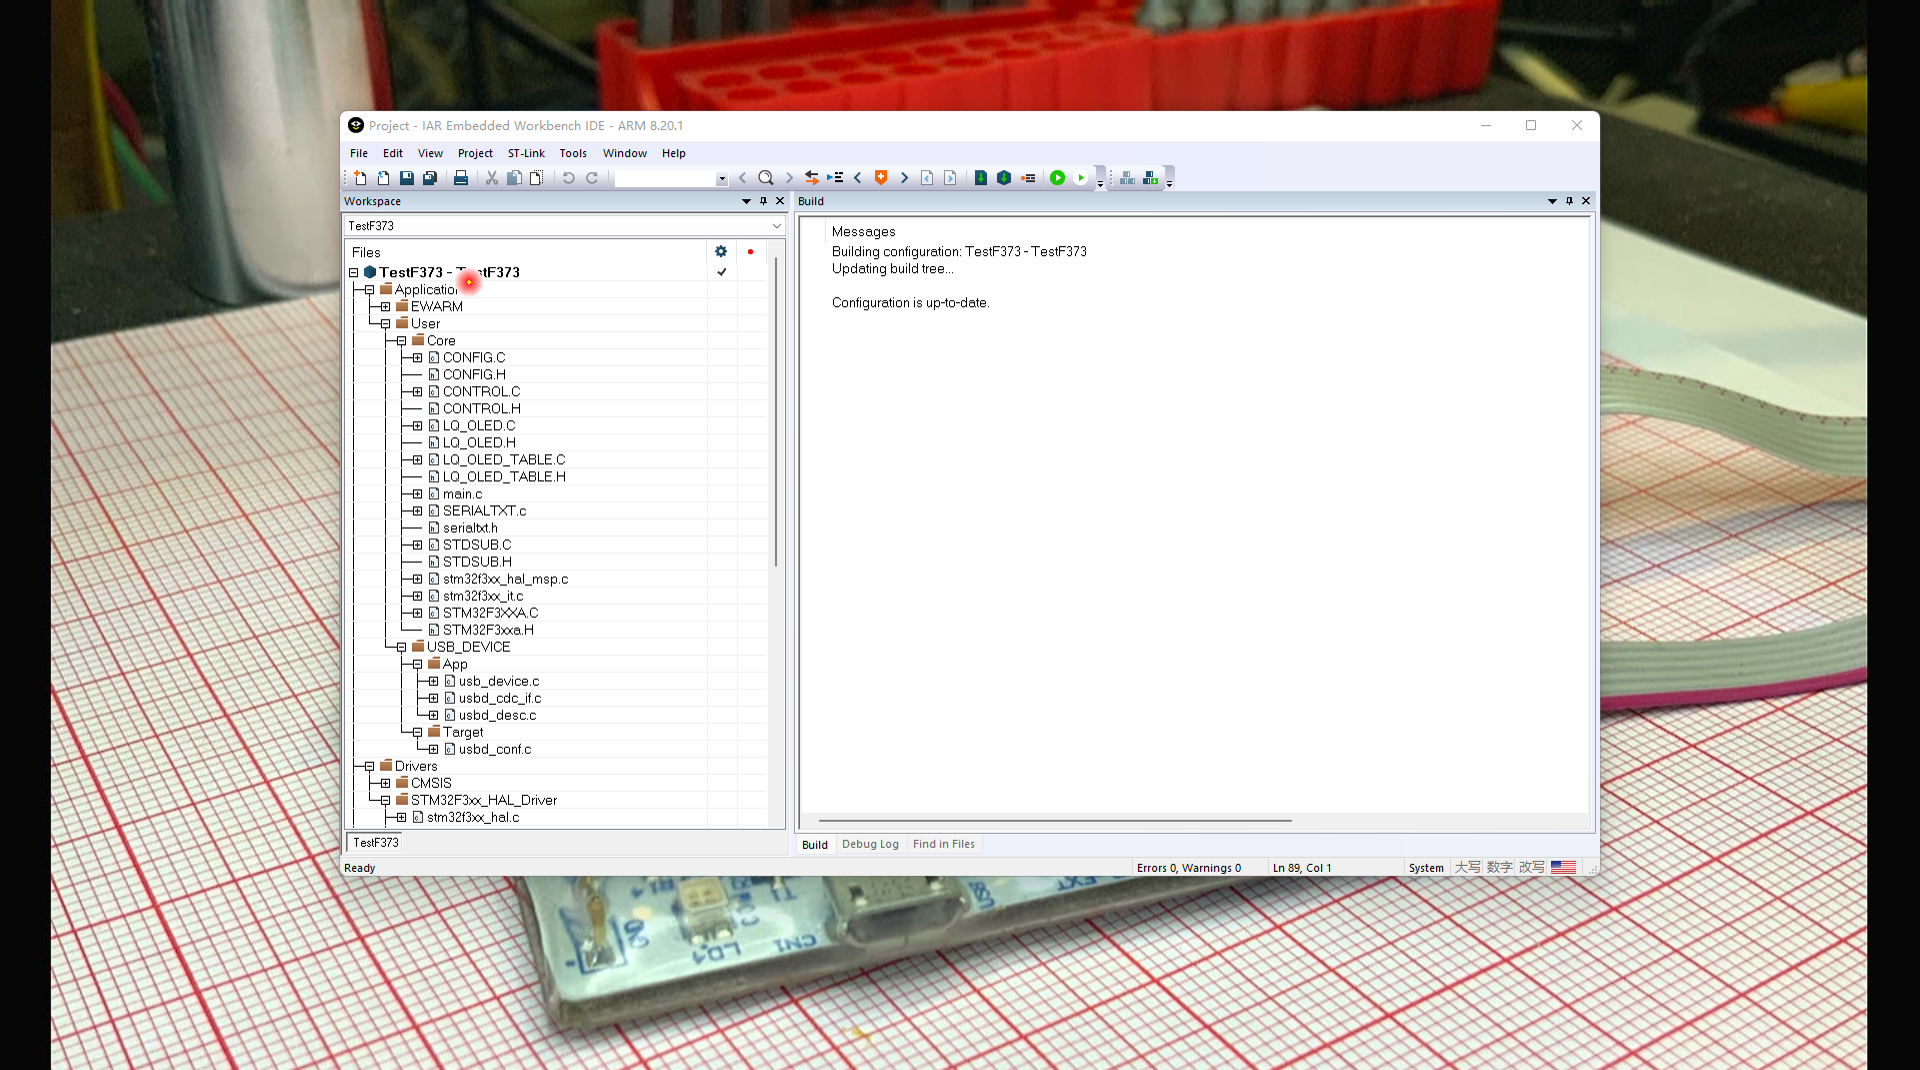Toggle 改写 overwrite indicator in status bar
This screenshot has width=1920, height=1070.
(1531, 867)
